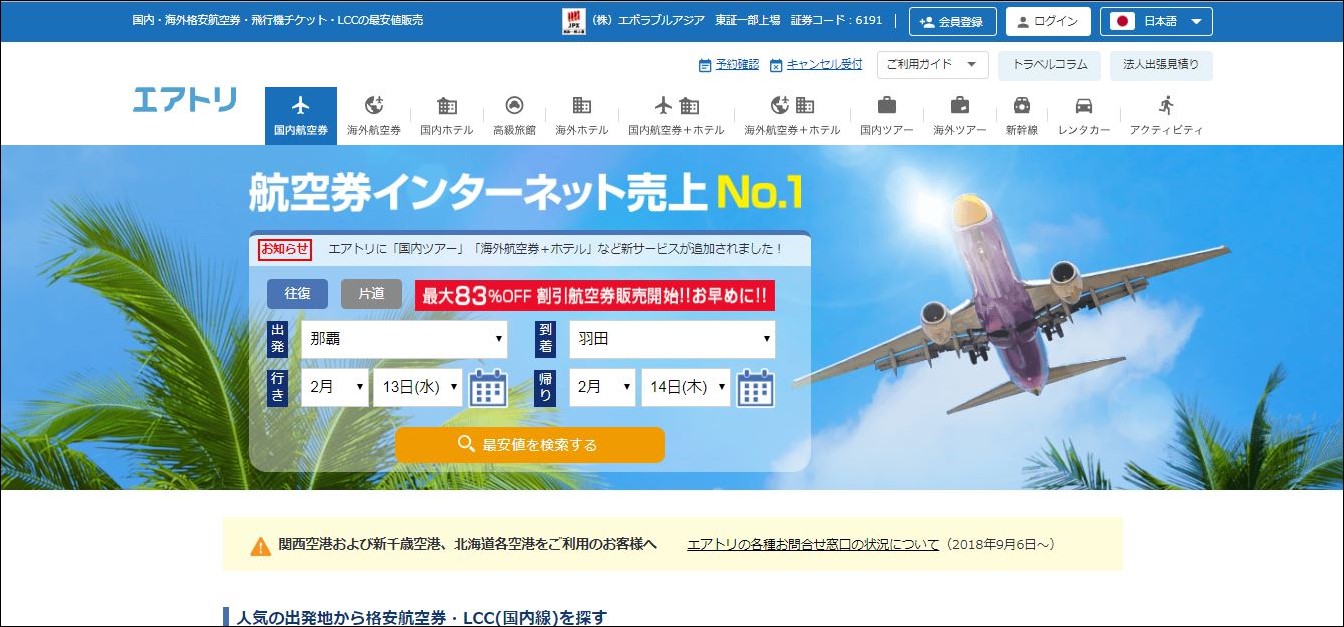This screenshot has width=1344, height=627.
Task: Select the 片道 one-way option
Action: coord(371,294)
